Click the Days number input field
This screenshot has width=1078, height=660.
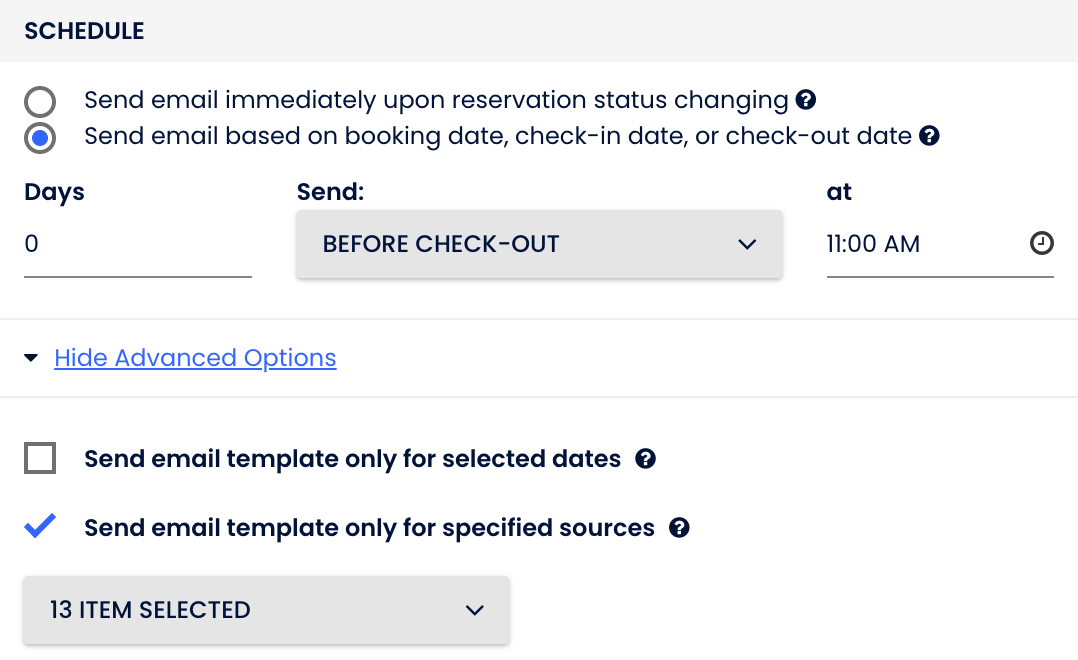pos(137,244)
